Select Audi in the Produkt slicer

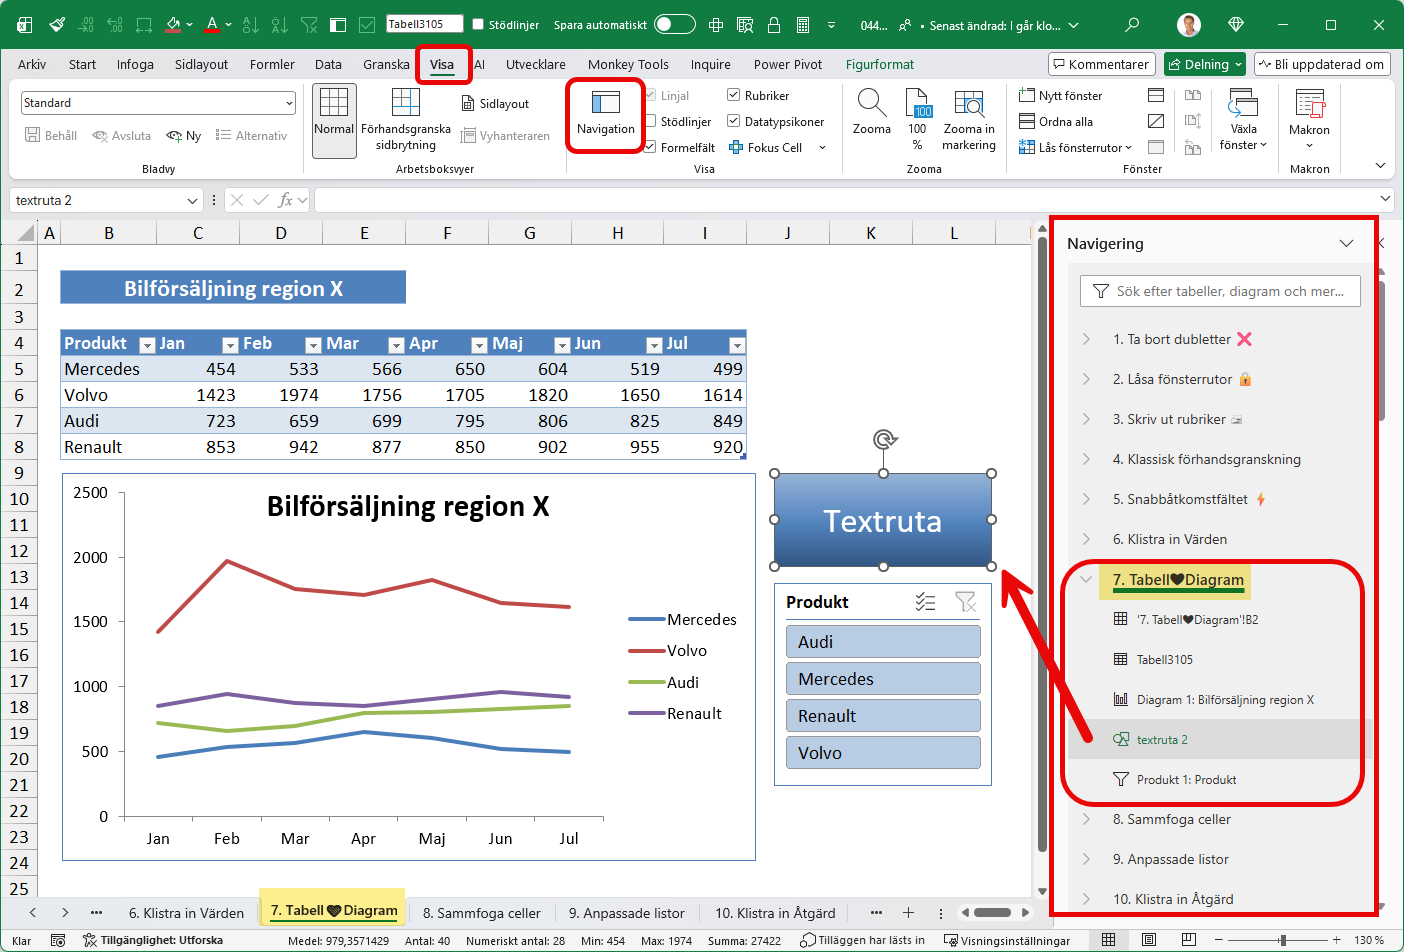point(883,640)
